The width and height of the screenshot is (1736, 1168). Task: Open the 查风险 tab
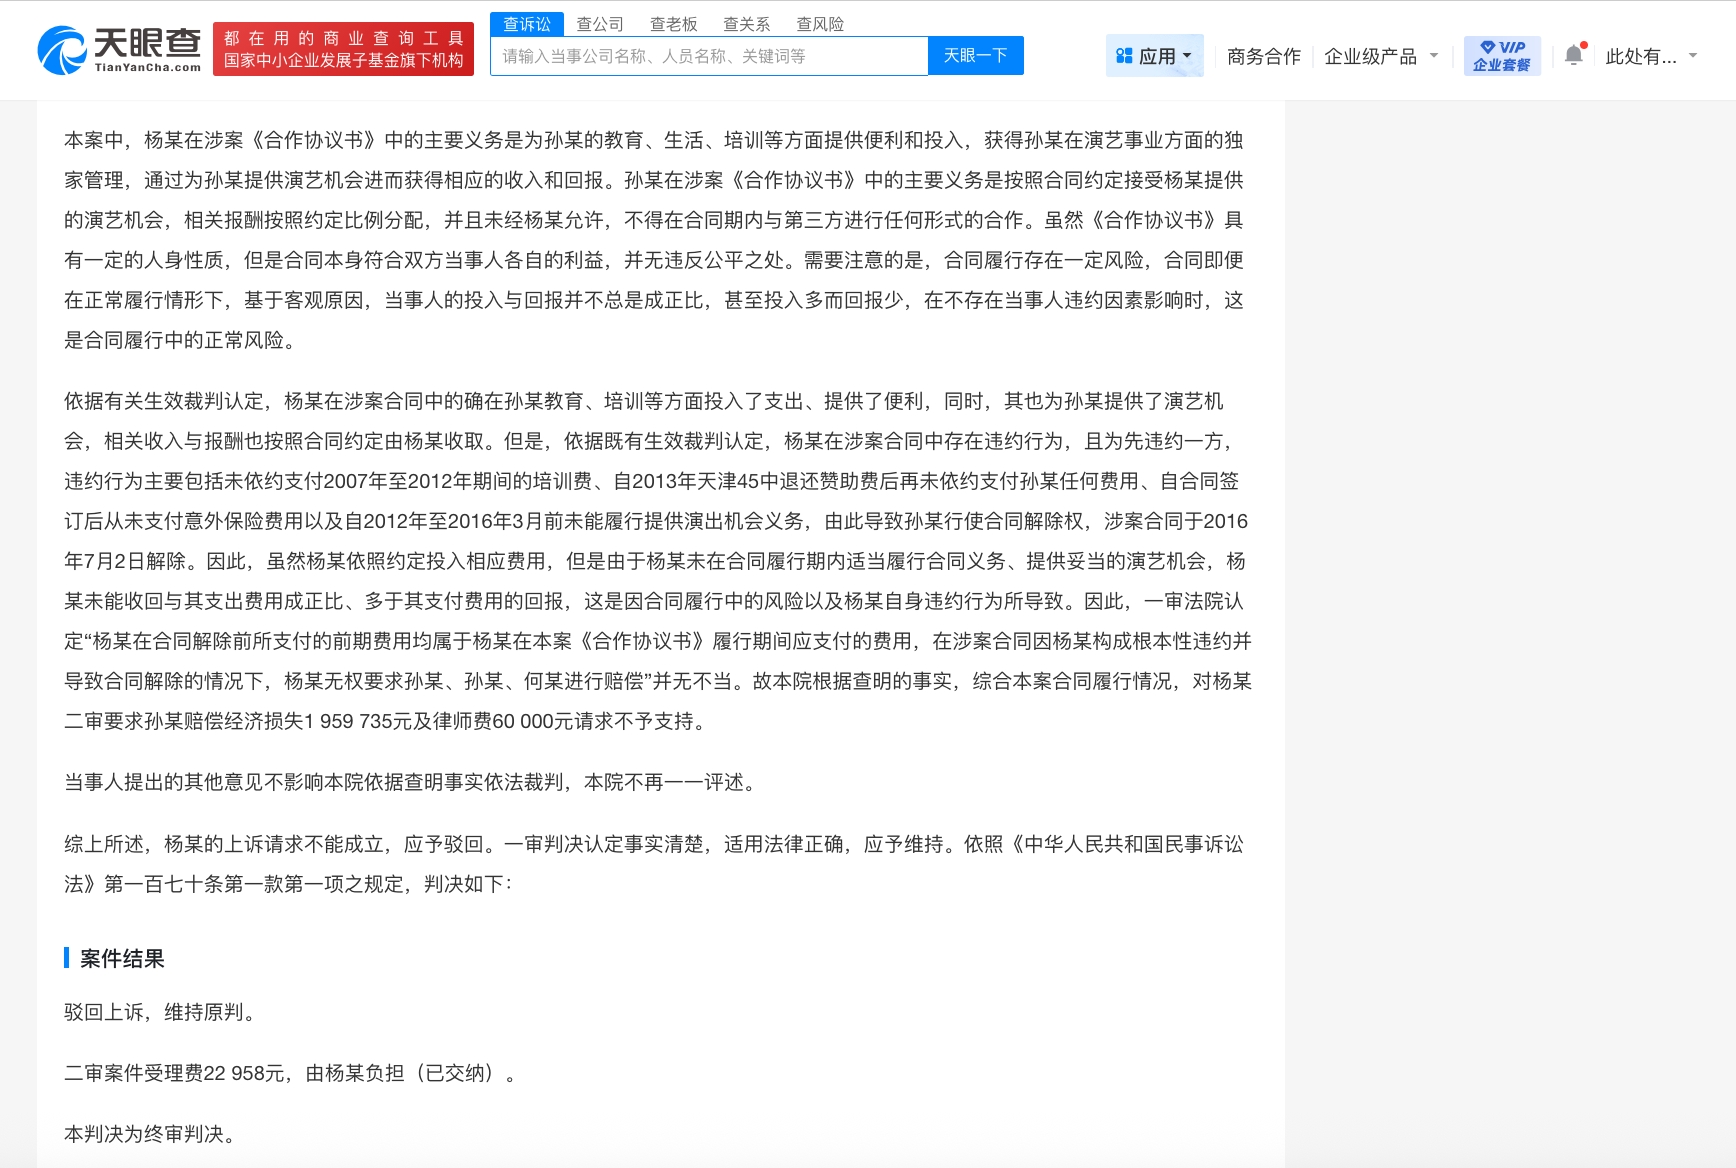[x=820, y=23]
